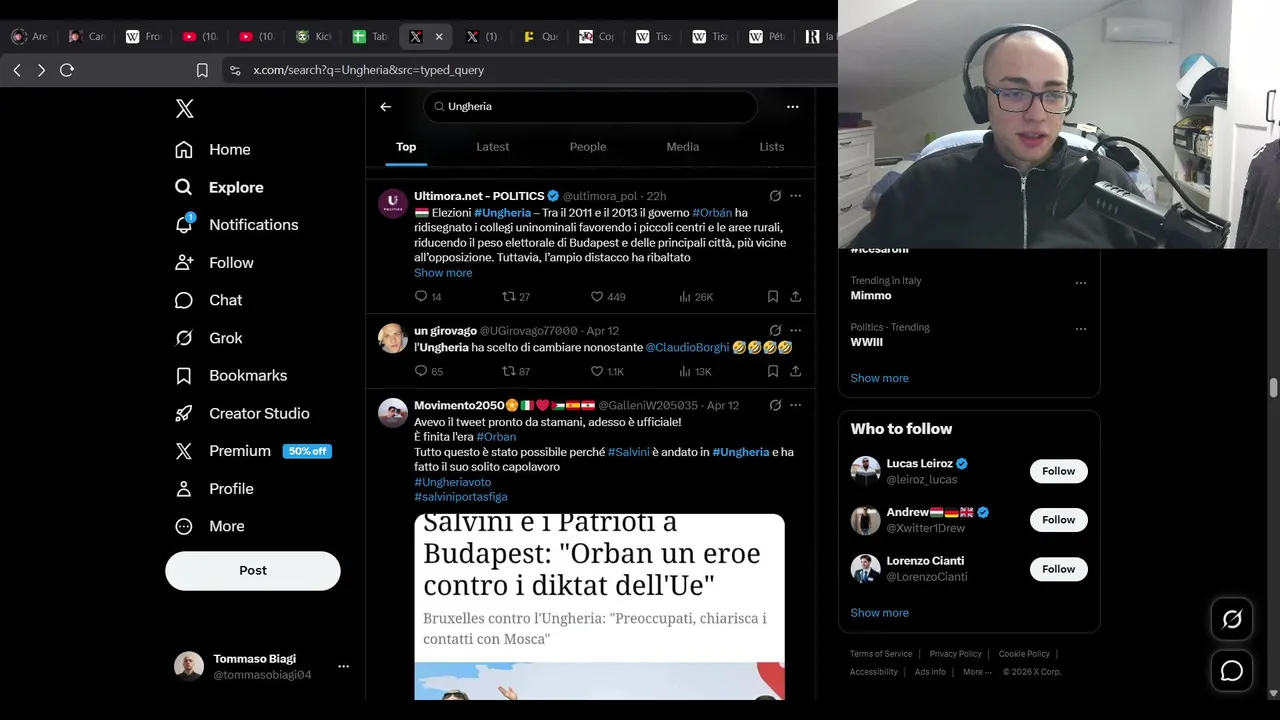This screenshot has height=720, width=1280.
Task: Click browser back arrow
Action: (17, 70)
